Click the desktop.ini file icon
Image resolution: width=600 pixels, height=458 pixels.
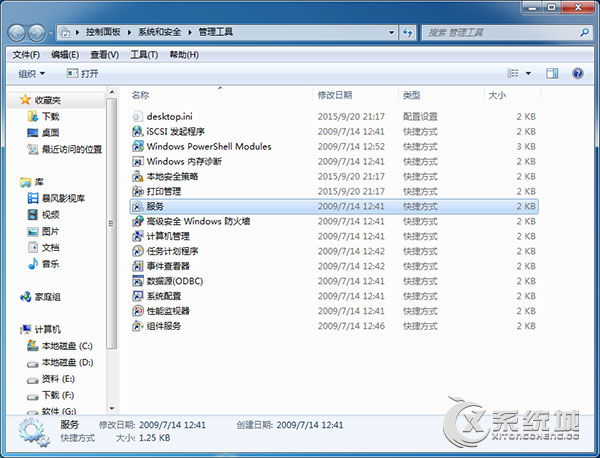137,117
